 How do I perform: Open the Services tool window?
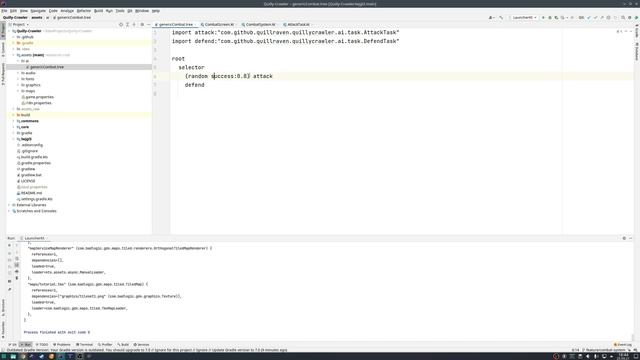(x=142, y=345)
